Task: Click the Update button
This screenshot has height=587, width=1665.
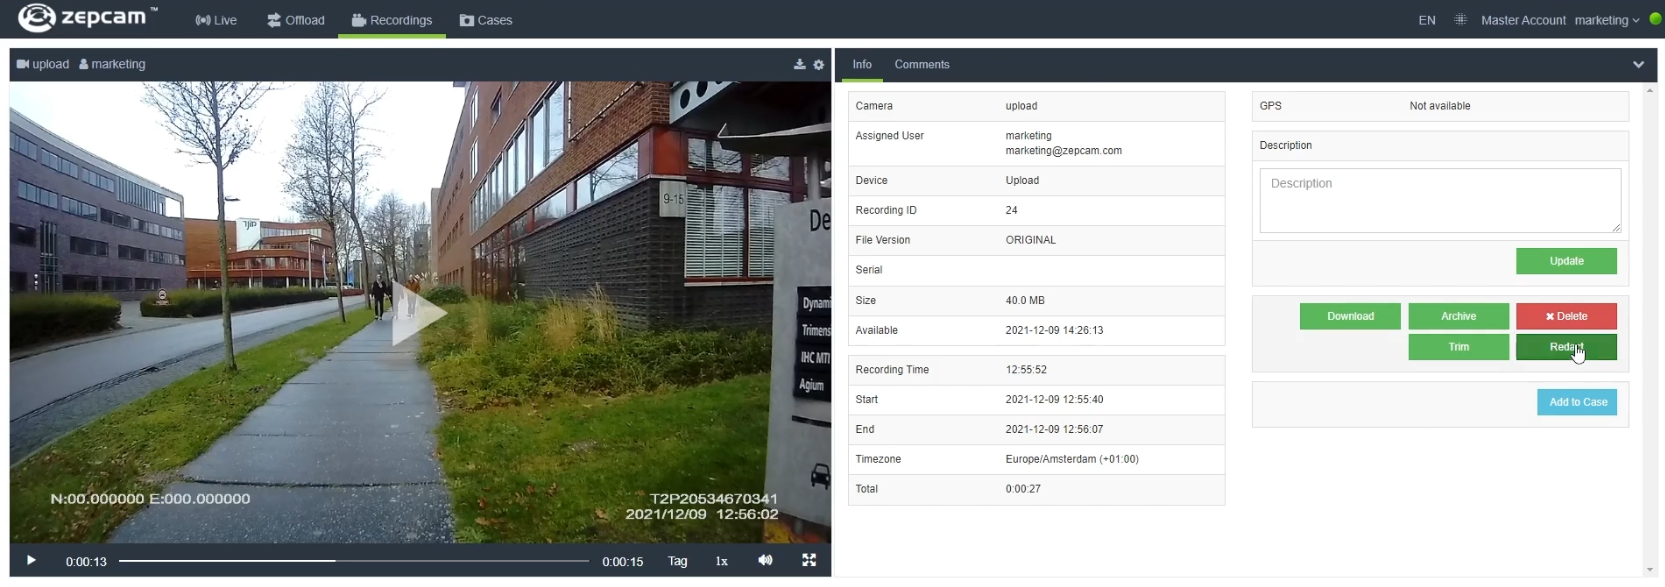Action: (x=1566, y=261)
